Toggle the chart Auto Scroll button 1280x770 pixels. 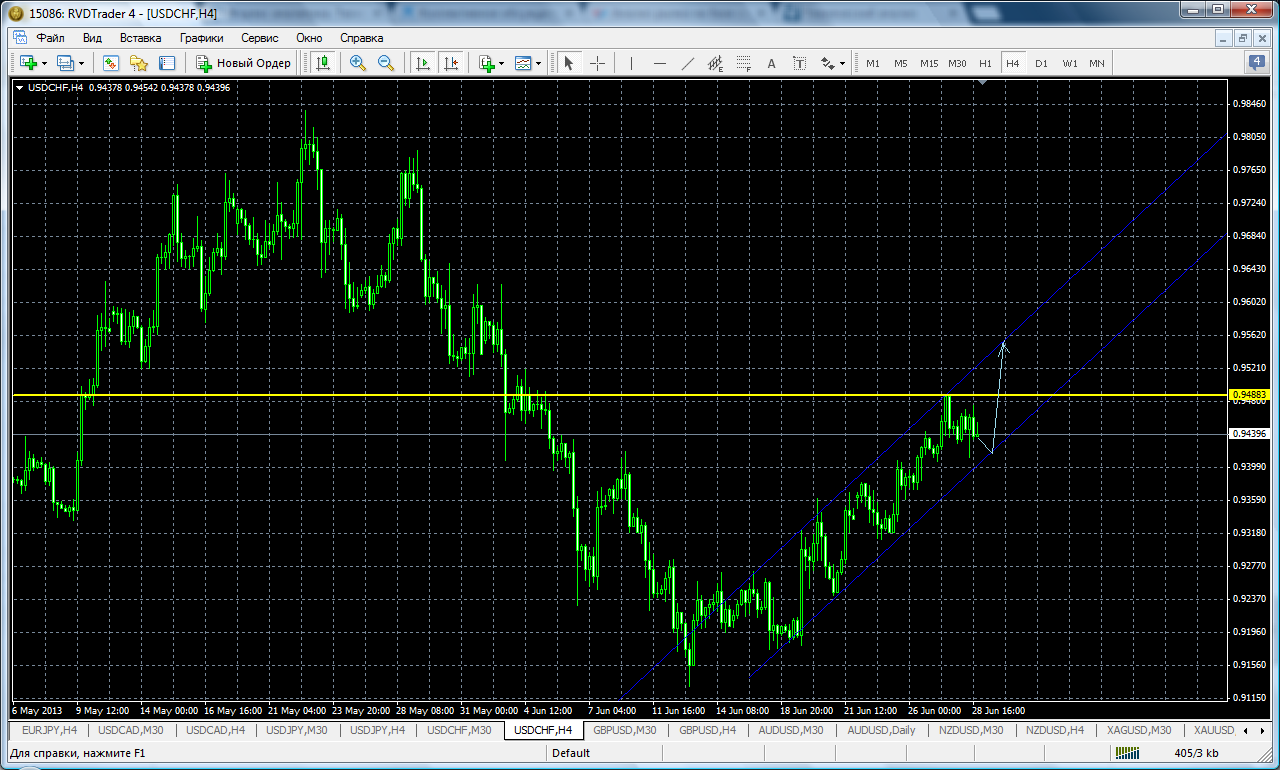(423, 63)
